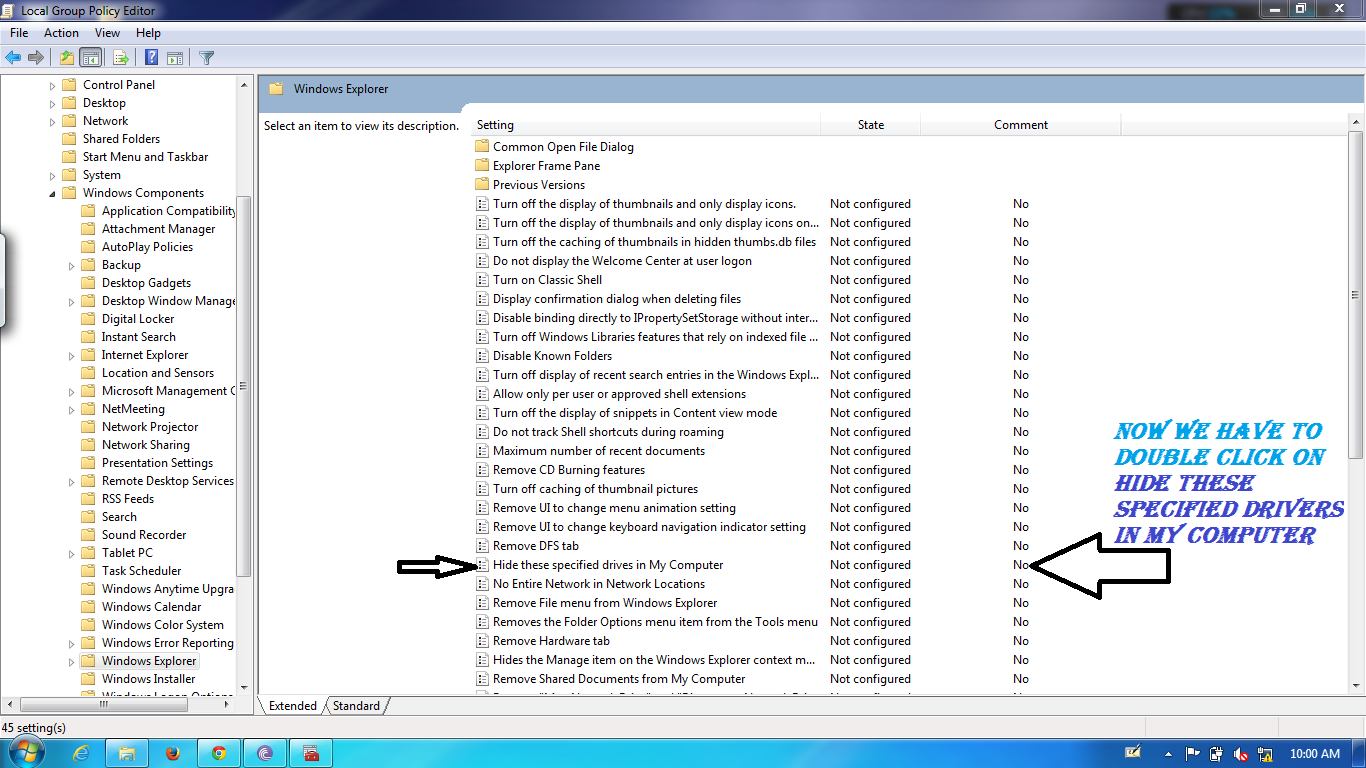
Task: Click the Forward arrow toolbar icon
Action: [x=36, y=57]
